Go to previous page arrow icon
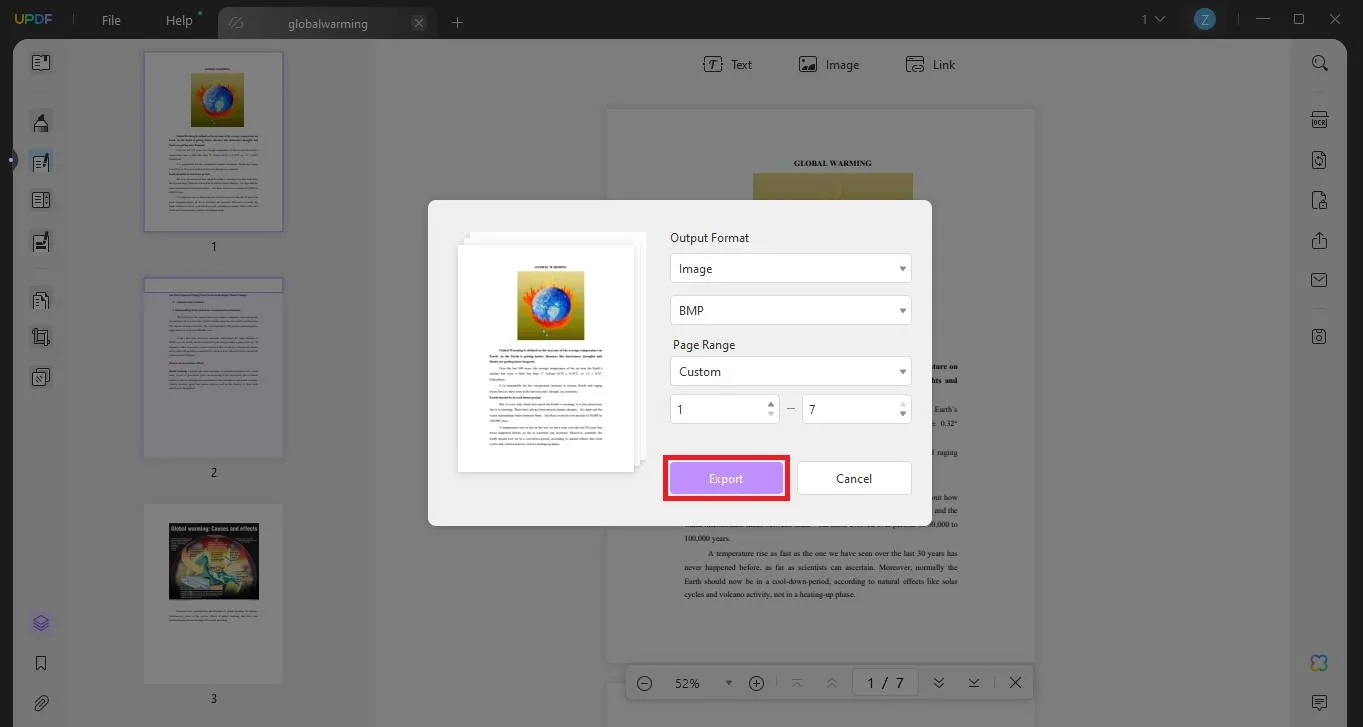Screen dimensions: 1363x727 pyautogui.click(x=832, y=683)
